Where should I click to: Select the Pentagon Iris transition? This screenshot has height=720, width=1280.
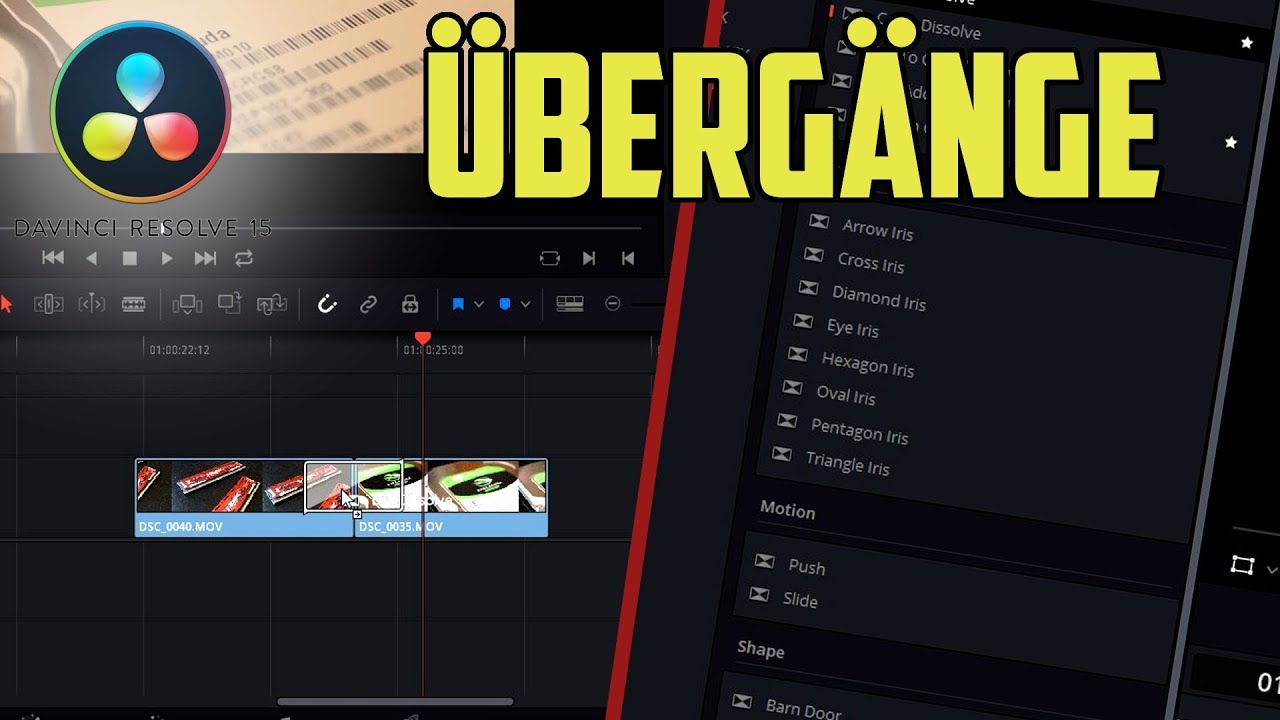pos(859,431)
